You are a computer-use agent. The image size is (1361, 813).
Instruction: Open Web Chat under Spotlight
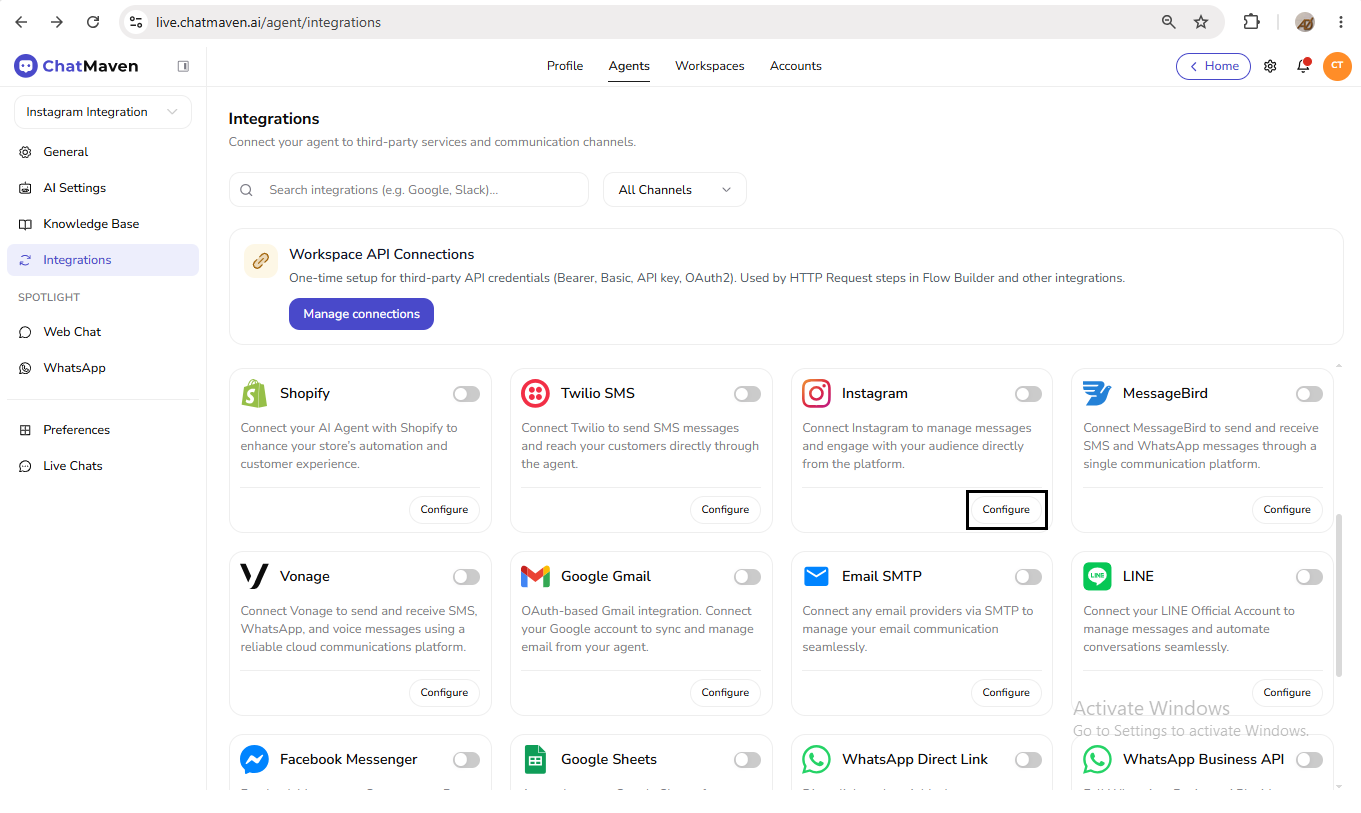click(103, 332)
